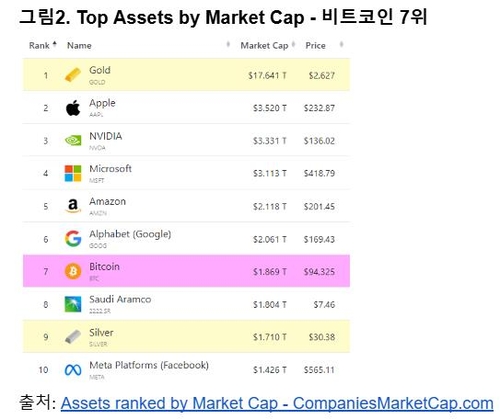
Task: Click the Meta infinity logo icon
Action: pyautogui.click(x=73, y=370)
